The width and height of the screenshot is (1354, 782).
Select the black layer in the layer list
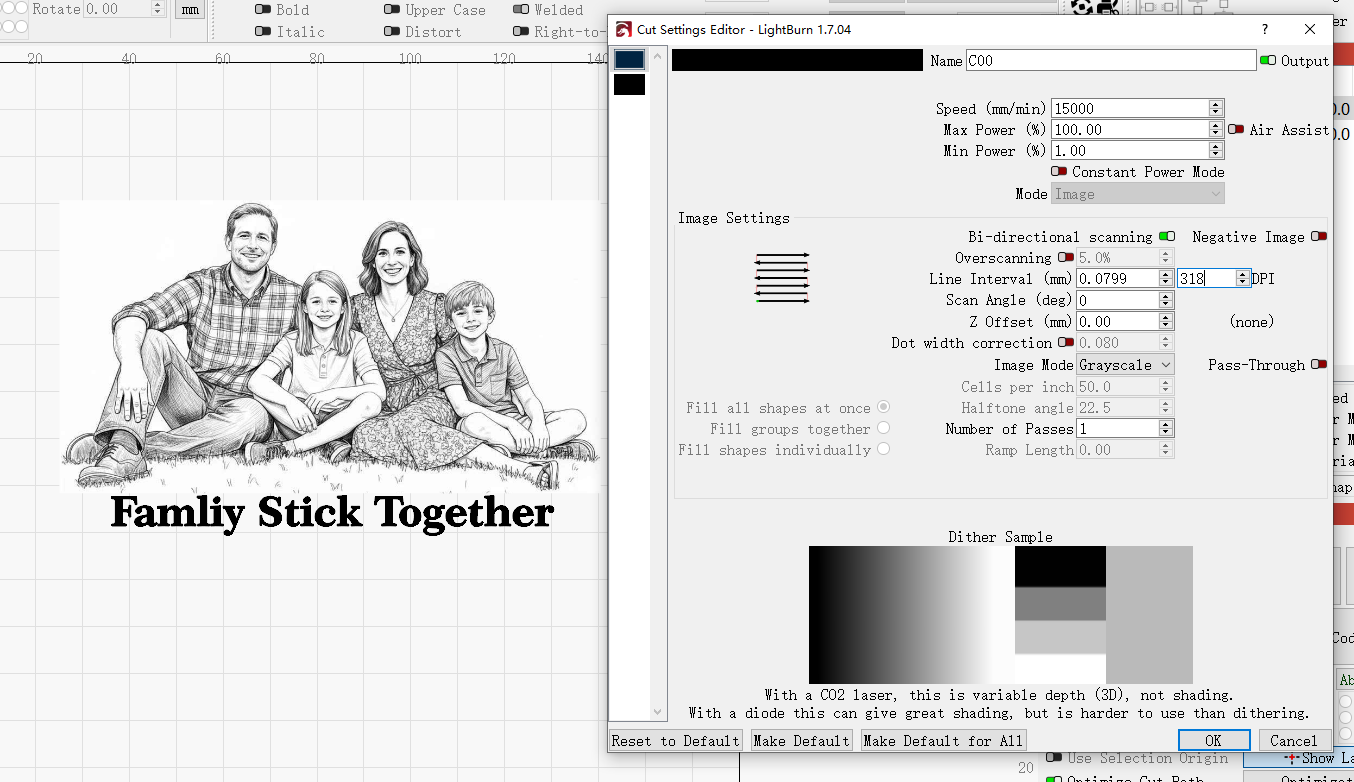point(630,85)
